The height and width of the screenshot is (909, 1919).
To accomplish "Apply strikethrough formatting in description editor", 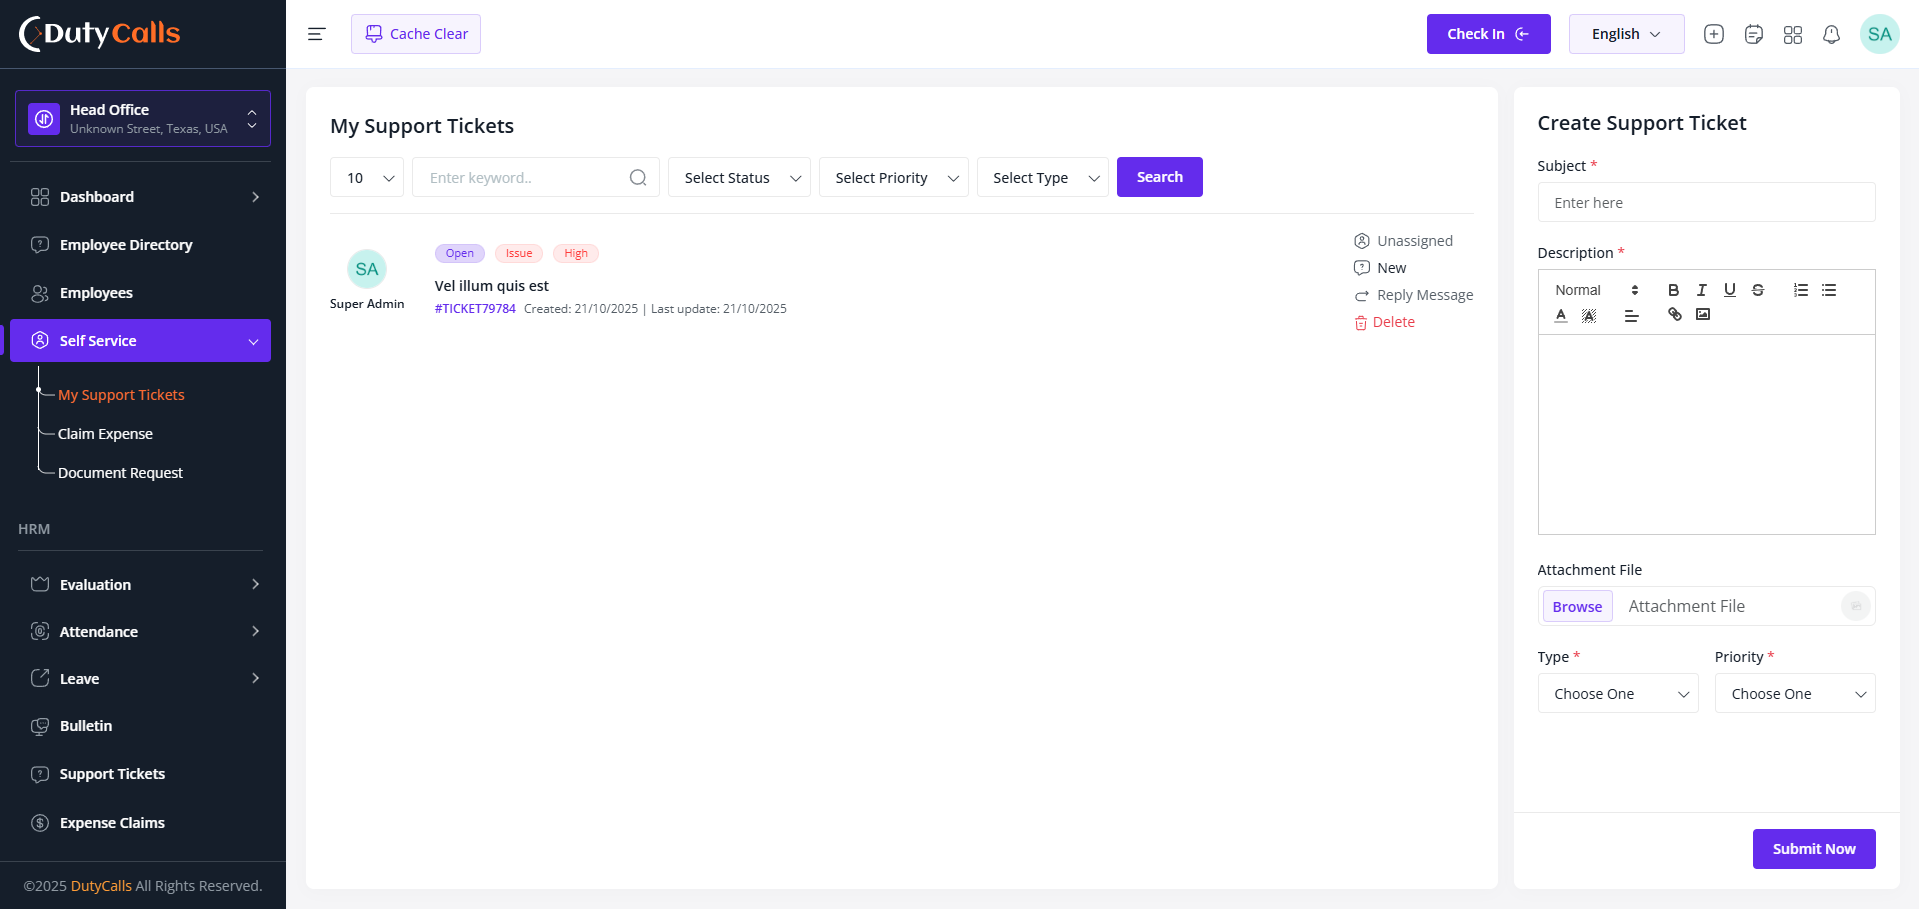I will click(1757, 290).
